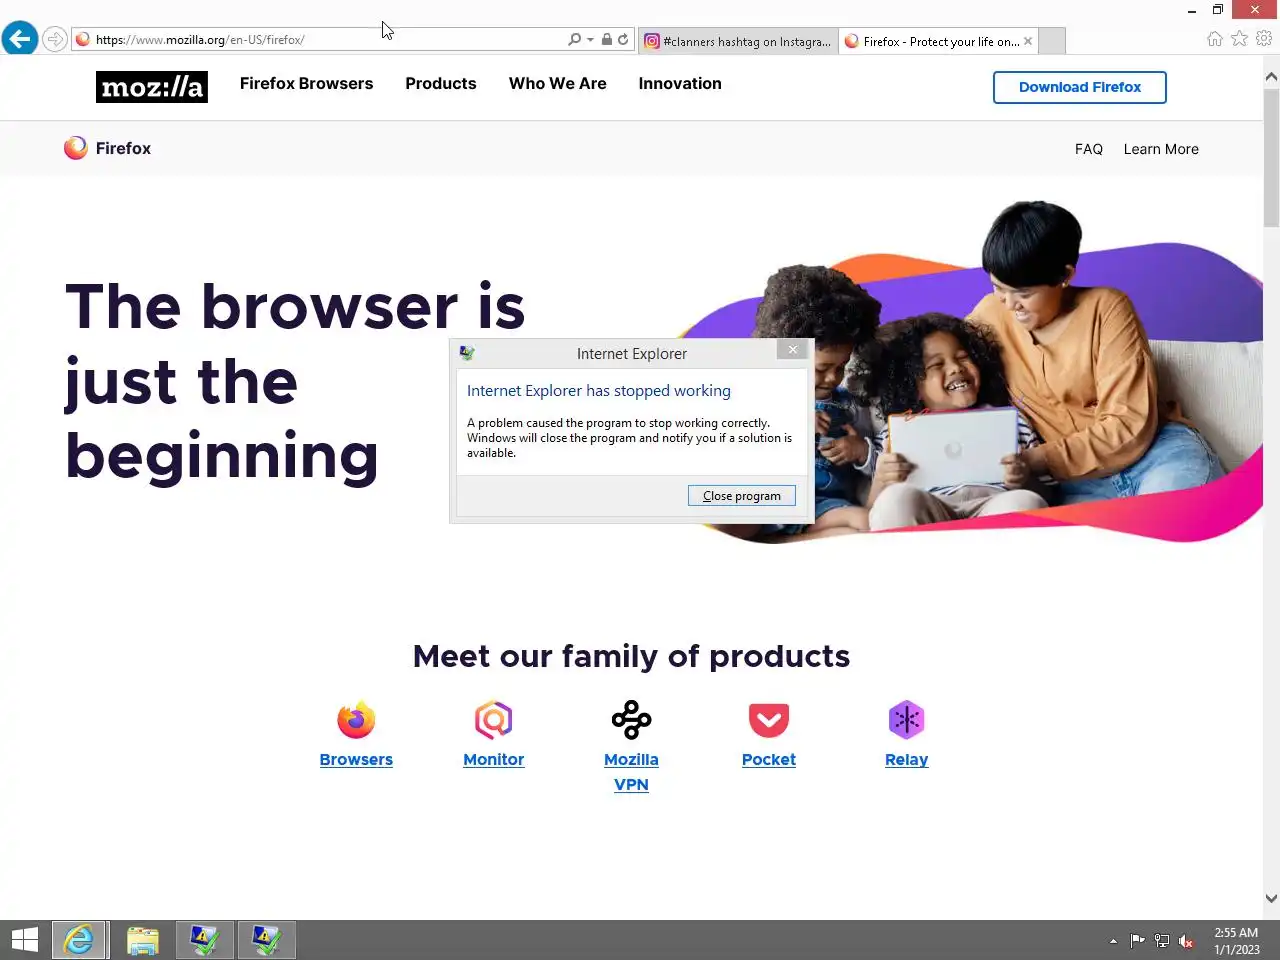This screenshot has width=1280, height=960.
Task: Open the Who We Are menu
Action: tap(558, 84)
